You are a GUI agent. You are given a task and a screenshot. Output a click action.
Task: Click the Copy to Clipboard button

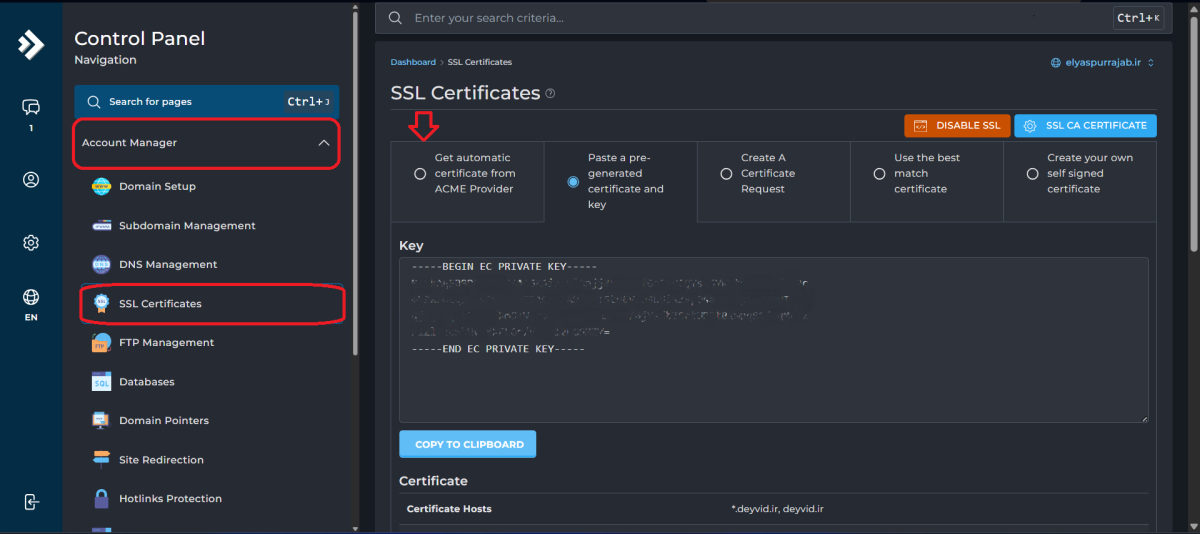pyautogui.click(x=467, y=444)
